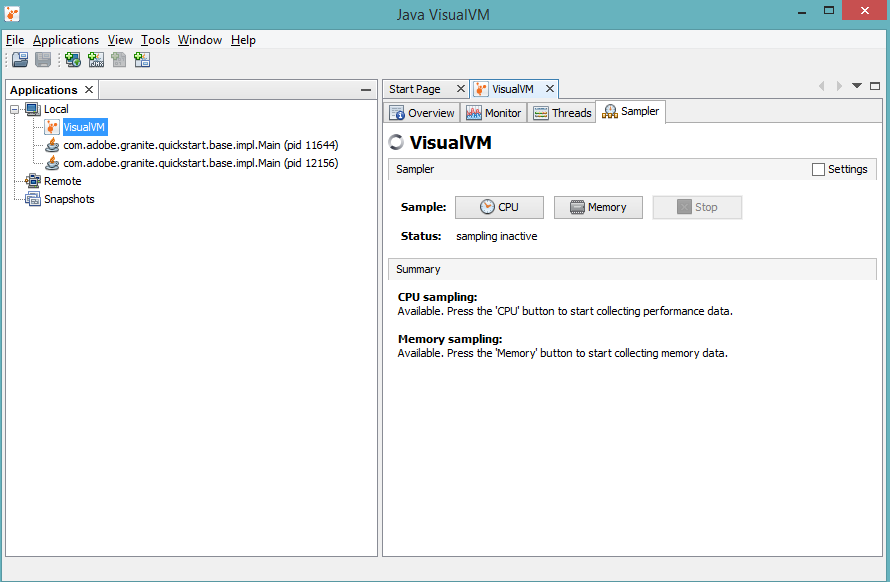Maximize the editor window area
The image size is (890, 582).
point(875,86)
